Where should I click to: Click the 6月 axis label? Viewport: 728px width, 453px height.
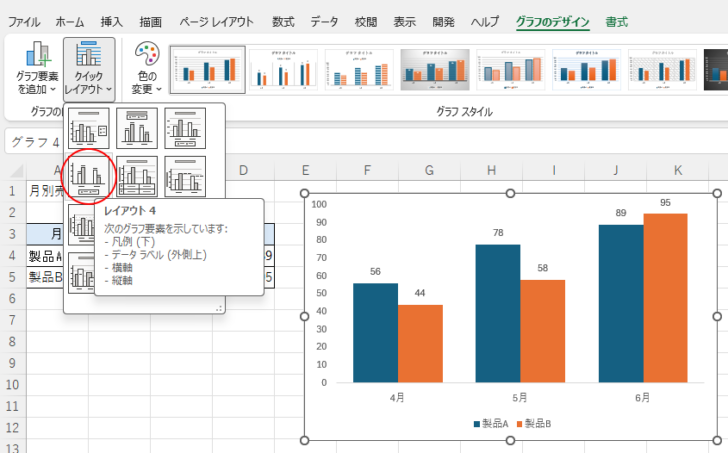pyautogui.click(x=643, y=398)
